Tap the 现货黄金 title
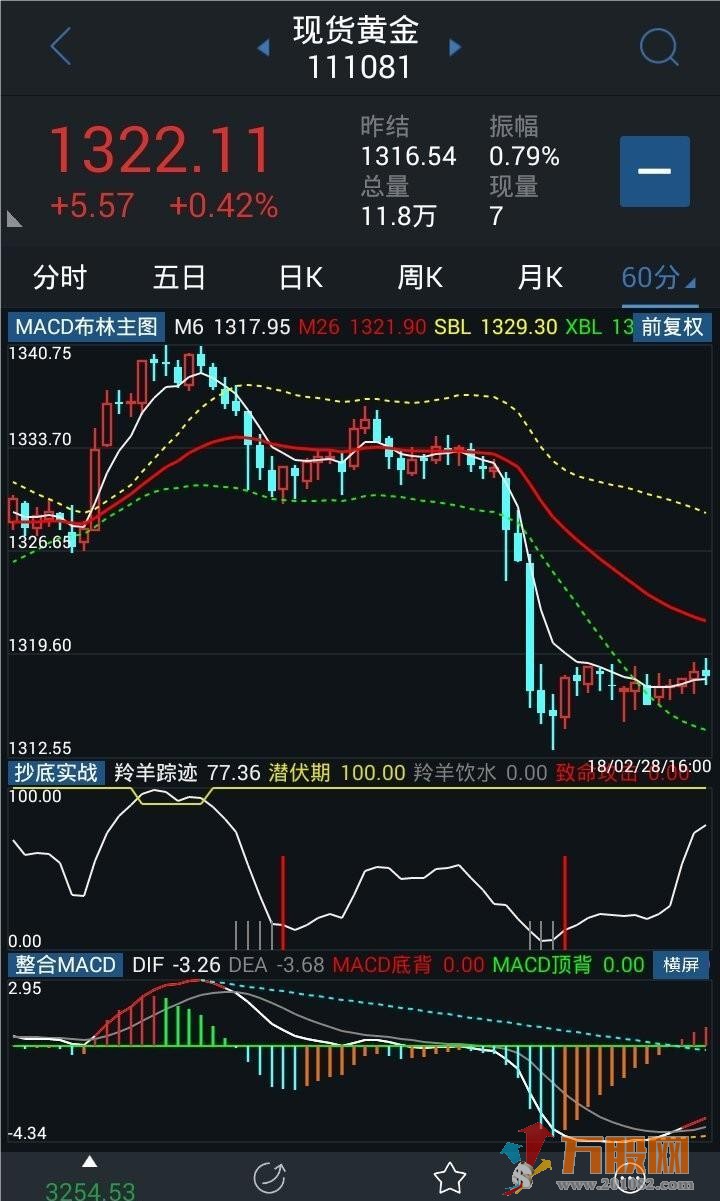This screenshot has height=1201, width=720. point(356,31)
